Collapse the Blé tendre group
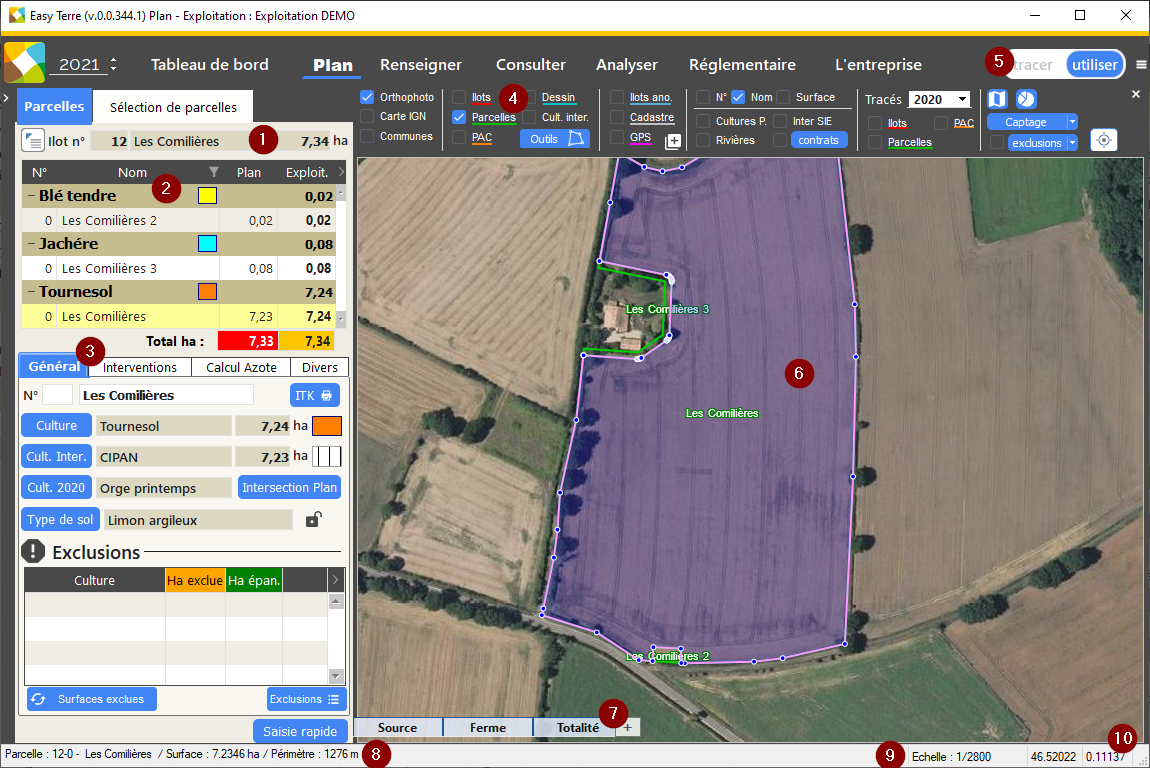This screenshot has width=1150, height=768. point(30,196)
